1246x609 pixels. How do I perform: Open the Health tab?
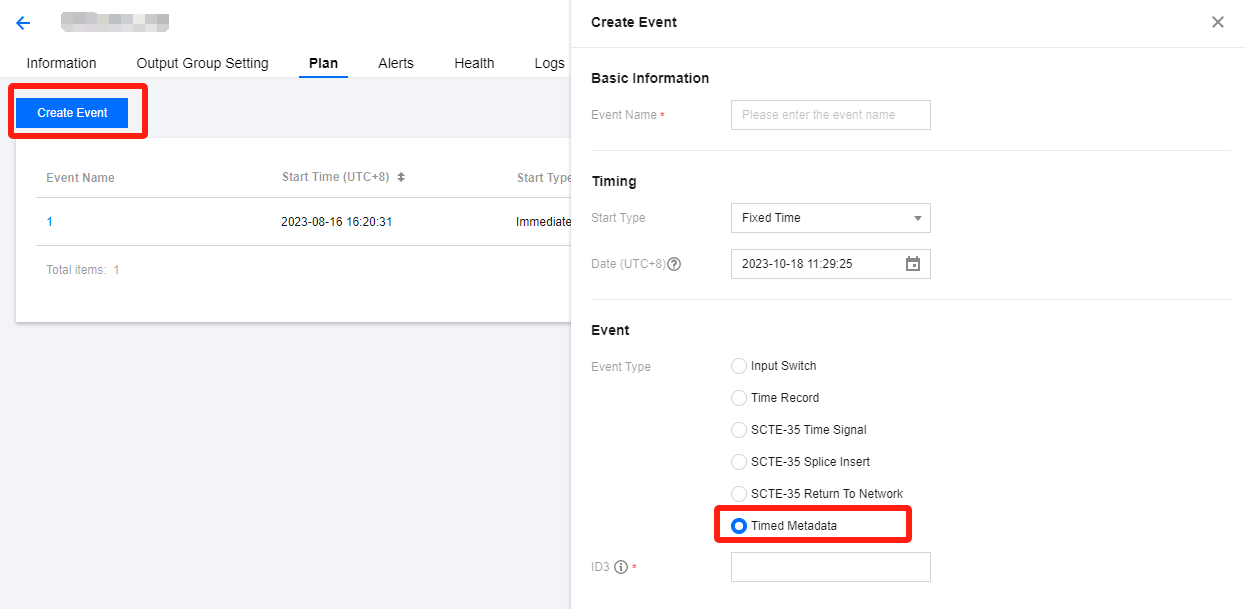click(x=474, y=63)
